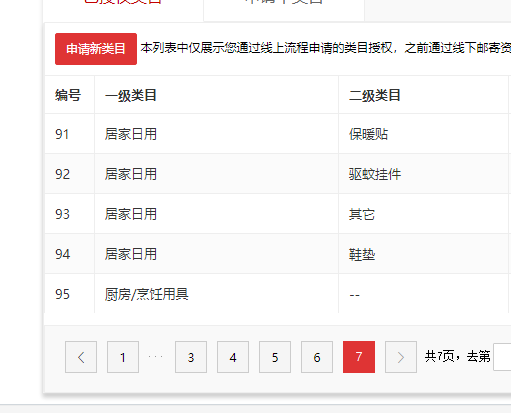The image size is (511, 413).
Task: Go to page 5 in pagination
Action: [x=275, y=357]
